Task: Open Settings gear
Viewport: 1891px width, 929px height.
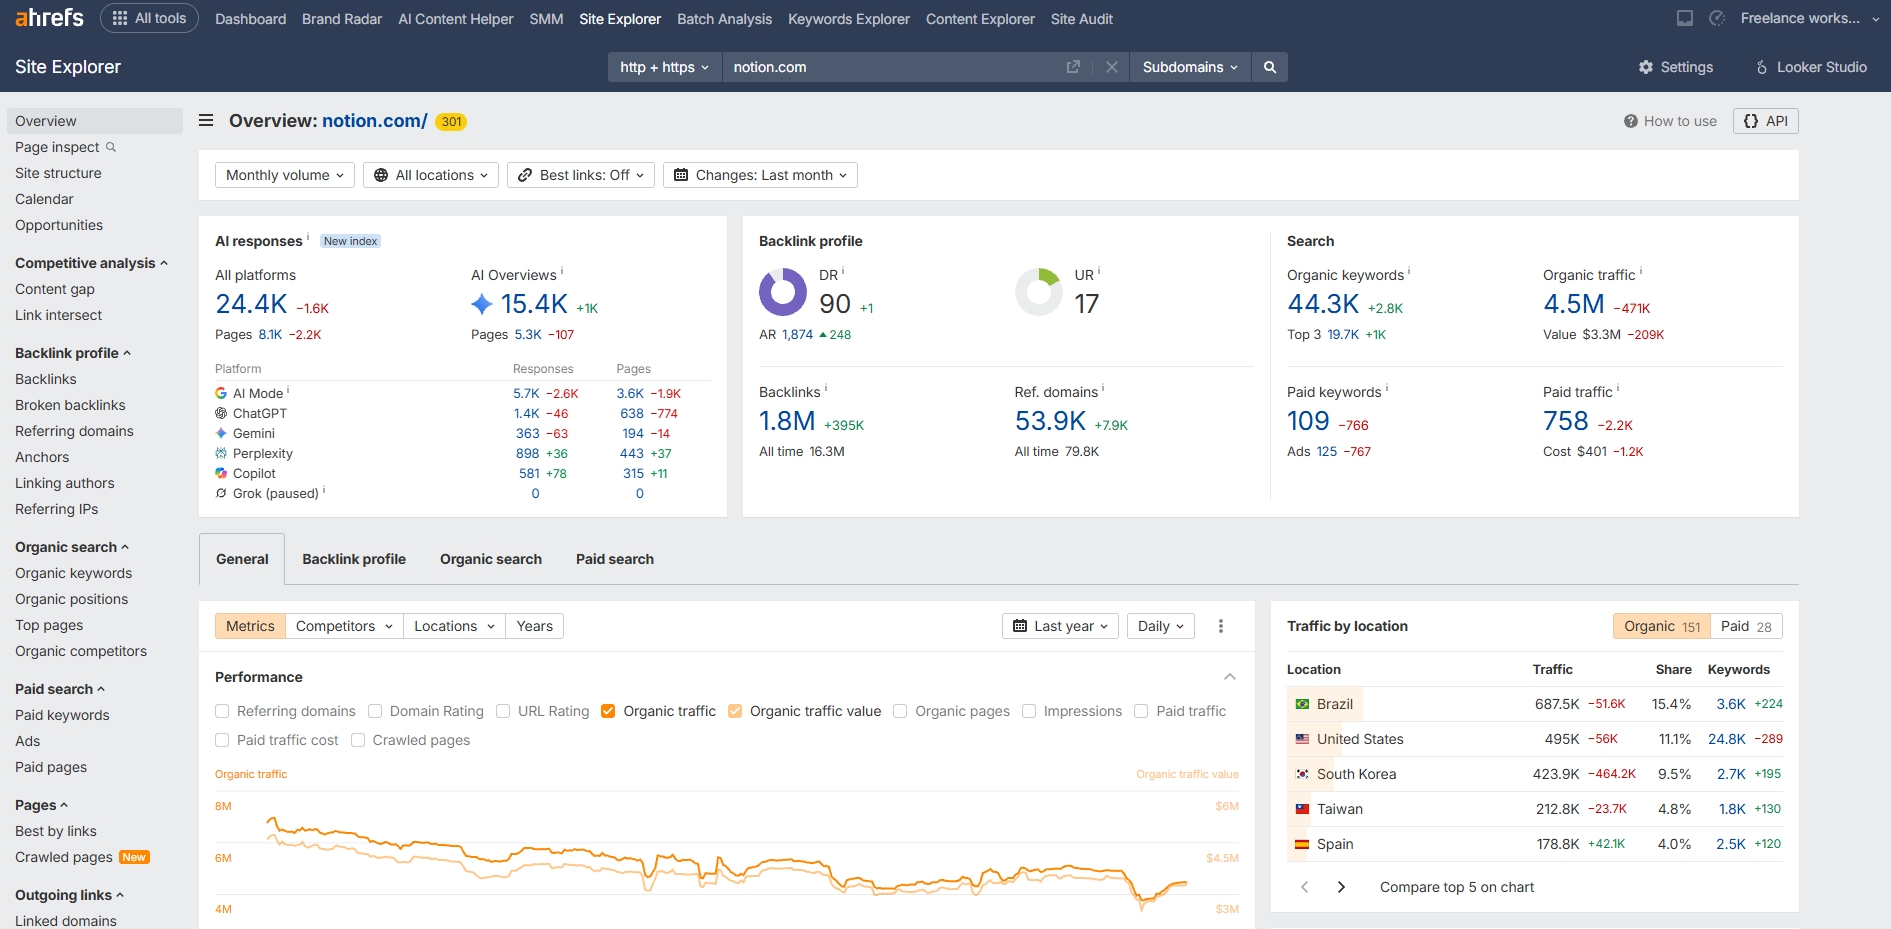Action: [1675, 67]
